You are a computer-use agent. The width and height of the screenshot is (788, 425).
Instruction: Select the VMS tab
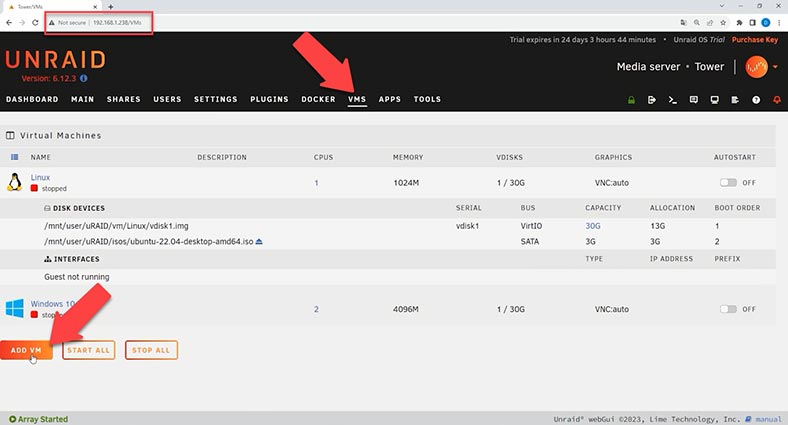[x=357, y=99]
